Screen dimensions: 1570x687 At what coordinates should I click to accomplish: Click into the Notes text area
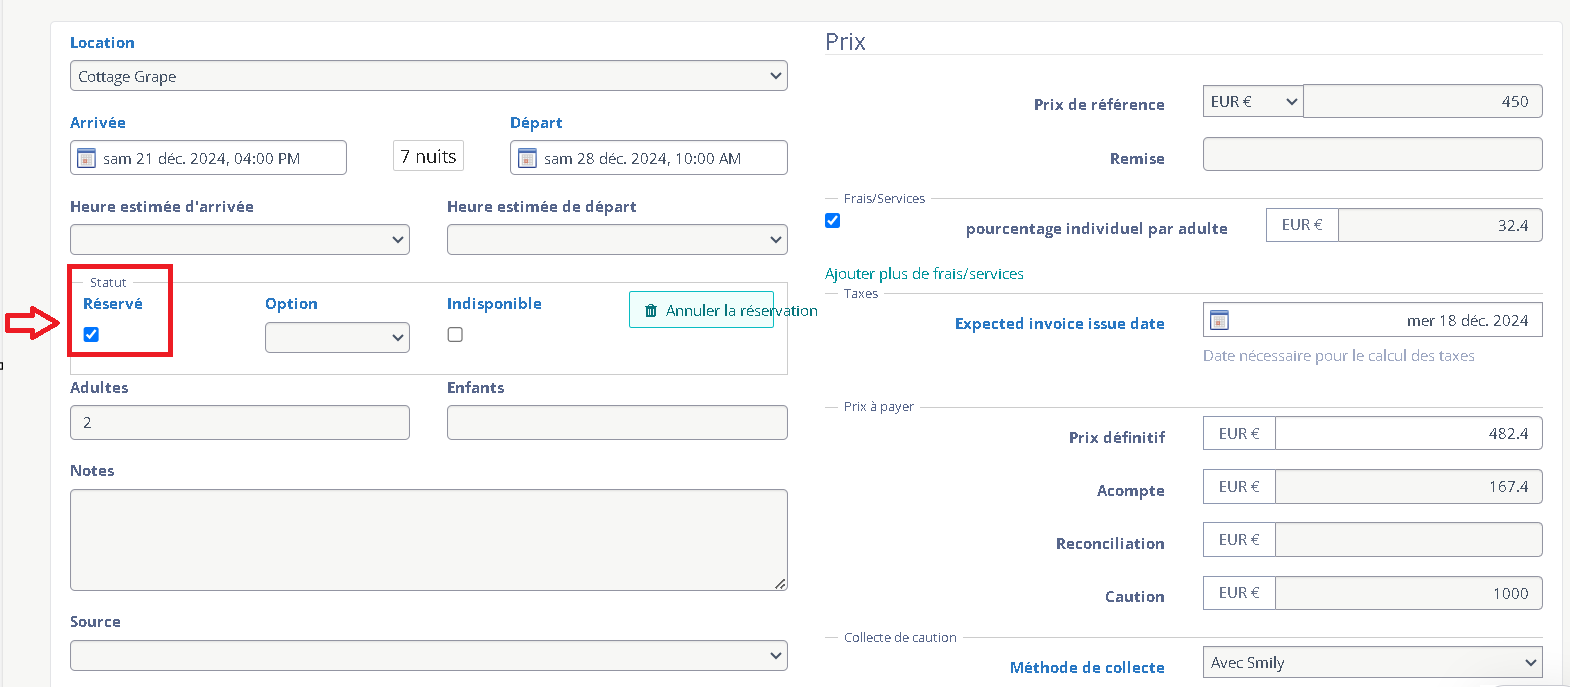[x=428, y=539]
